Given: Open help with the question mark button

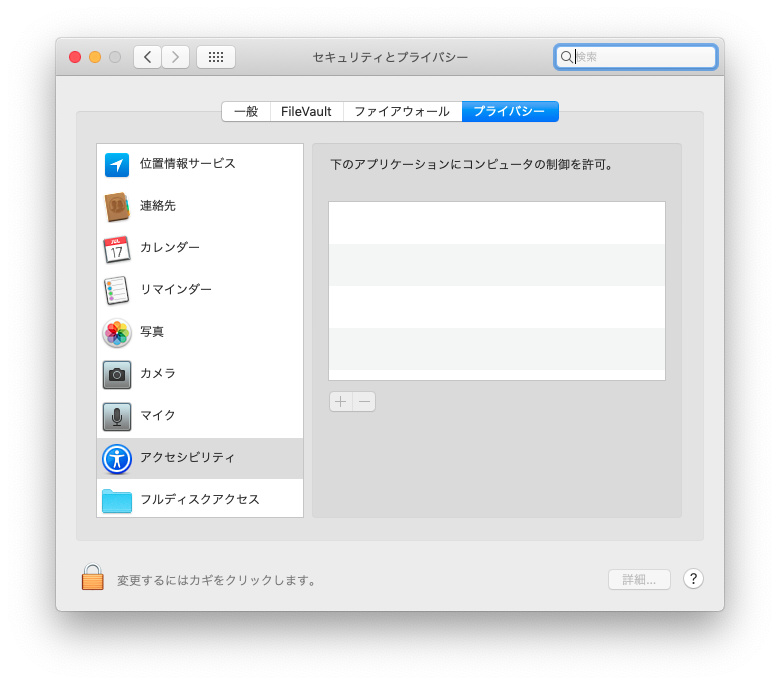Looking at the screenshot, I should 693,579.
